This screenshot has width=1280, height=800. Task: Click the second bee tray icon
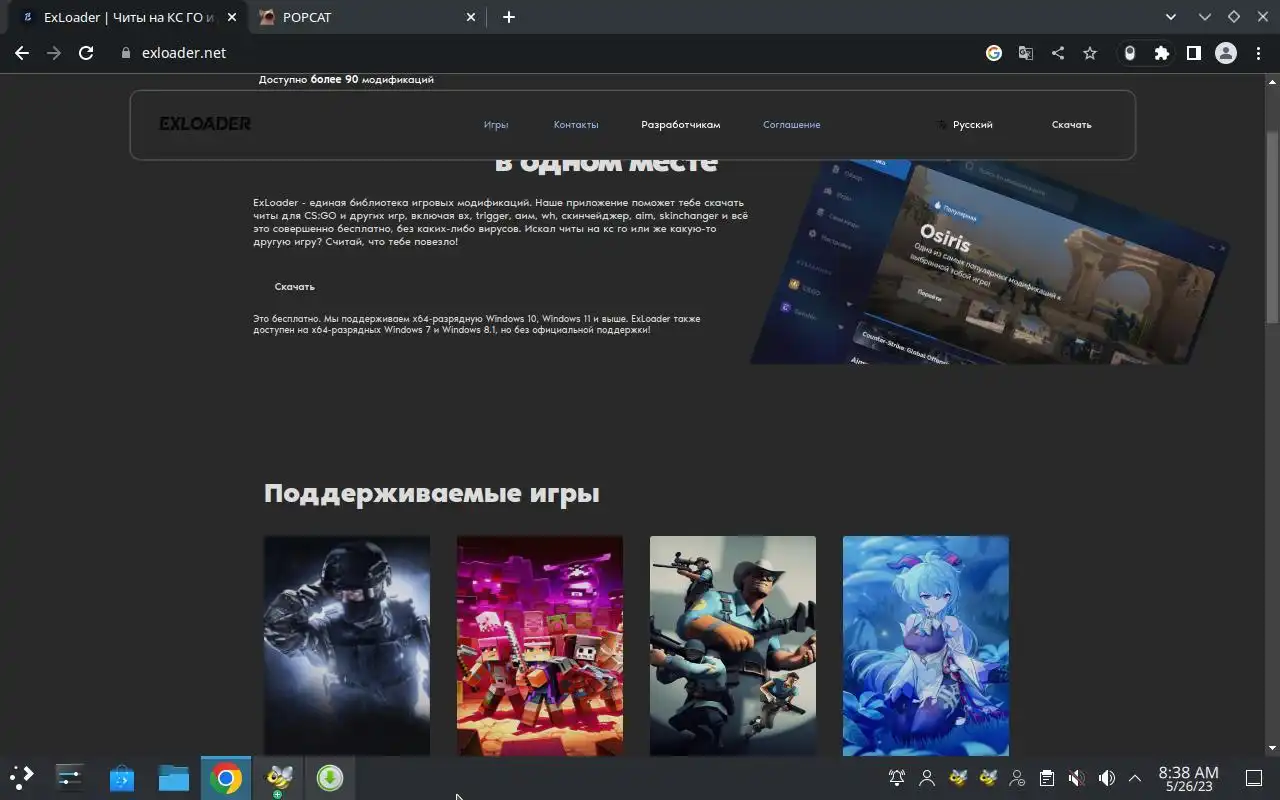tap(988, 777)
